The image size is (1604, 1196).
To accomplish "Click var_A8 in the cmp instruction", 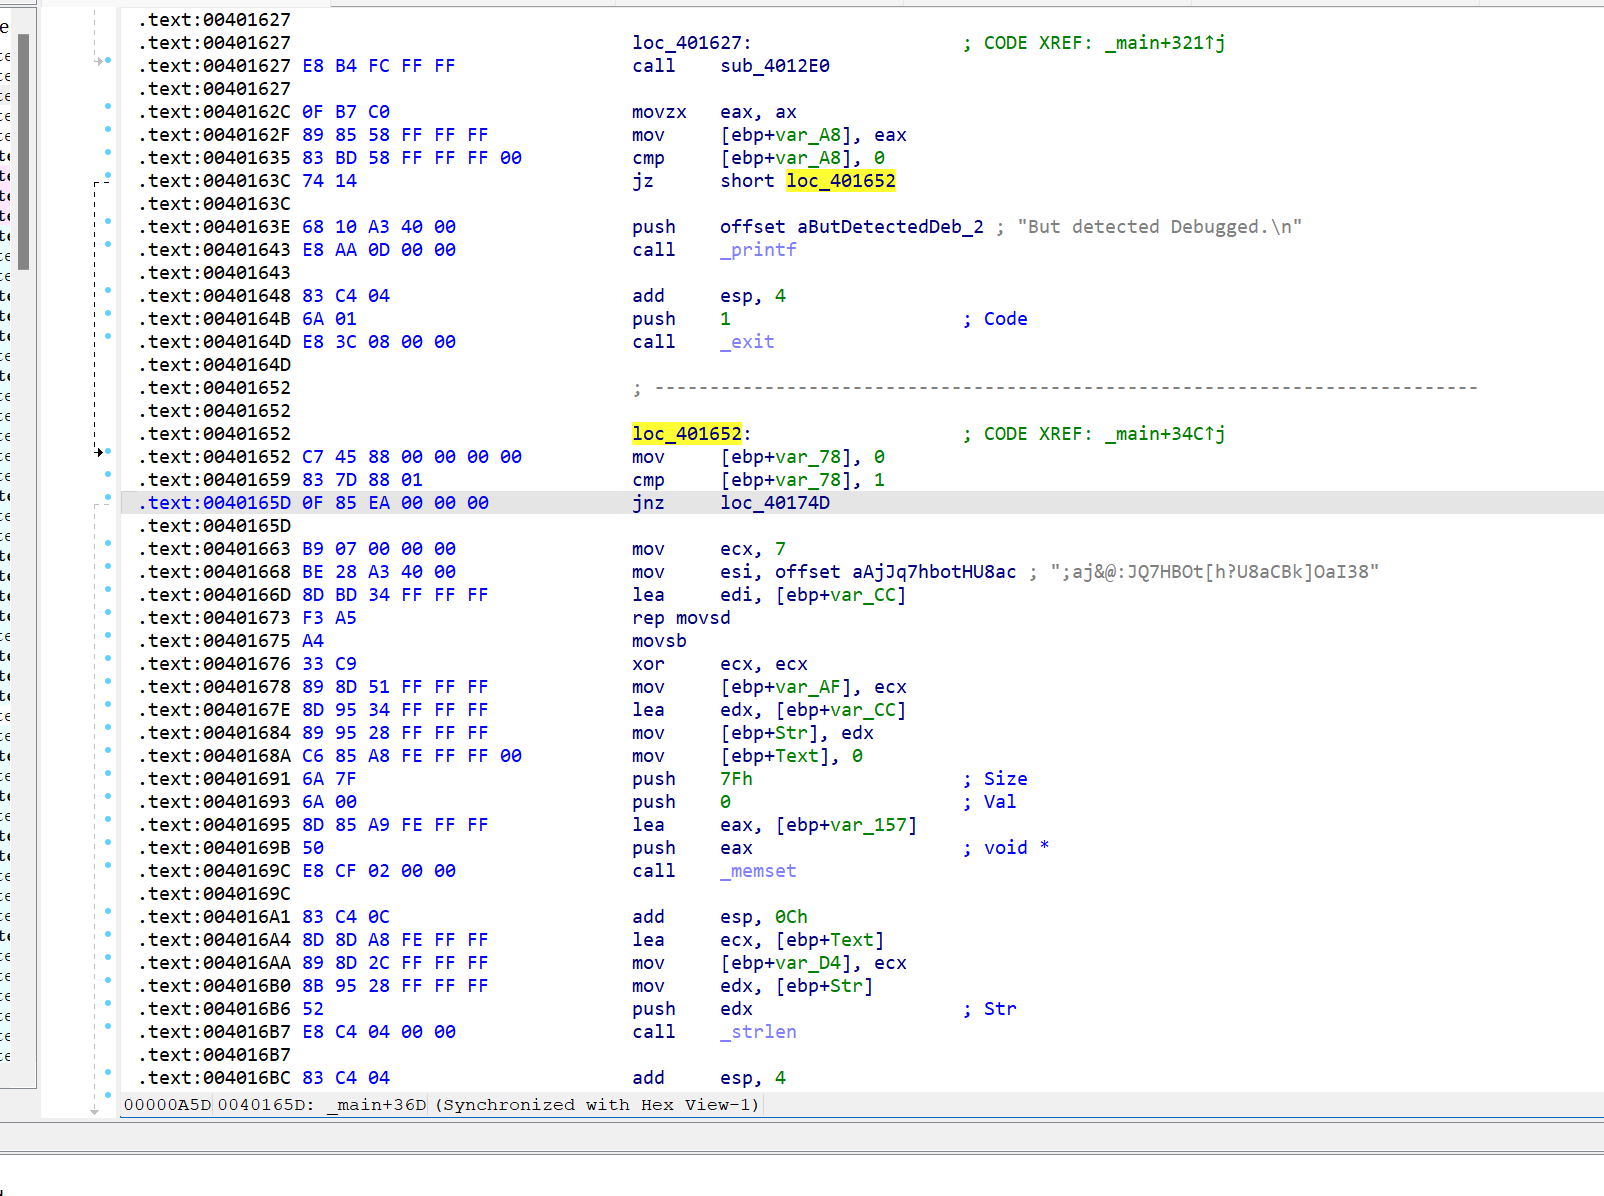I will pyautogui.click(x=808, y=158).
